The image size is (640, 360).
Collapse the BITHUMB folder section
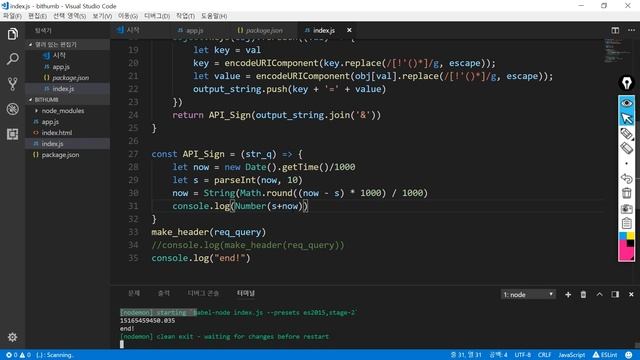(68, 100)
